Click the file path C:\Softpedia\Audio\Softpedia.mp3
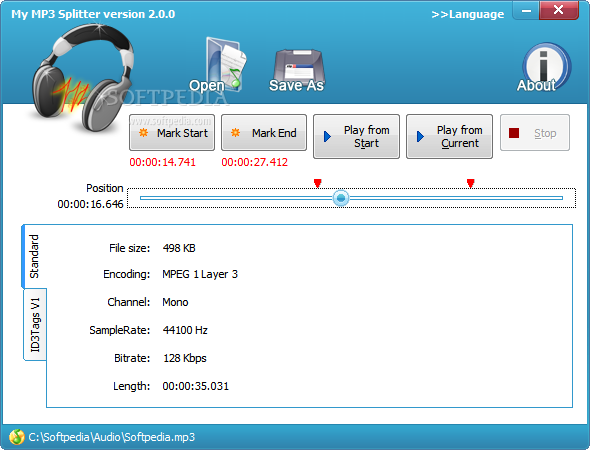This screenshot has height=450, width=590. click(112, 437)
